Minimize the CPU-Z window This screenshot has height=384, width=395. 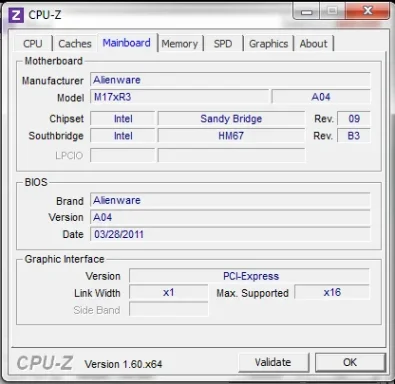tap(306, 11)
